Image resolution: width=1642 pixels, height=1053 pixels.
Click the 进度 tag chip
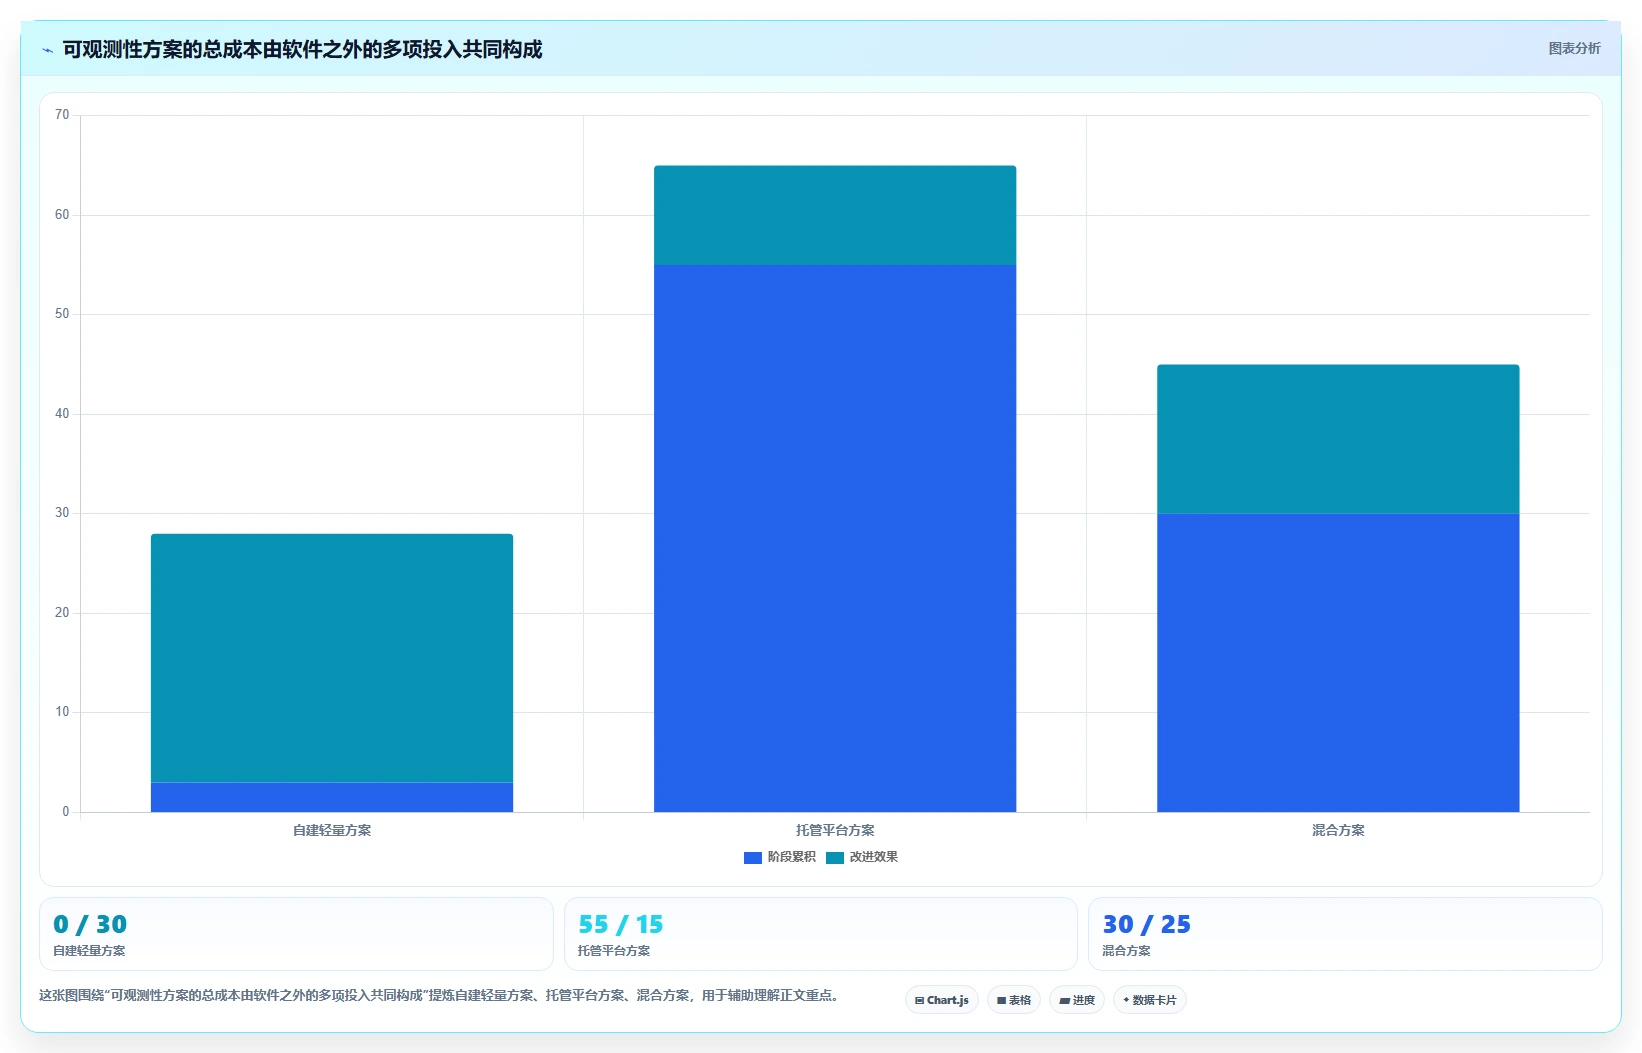(1076, 1000)
